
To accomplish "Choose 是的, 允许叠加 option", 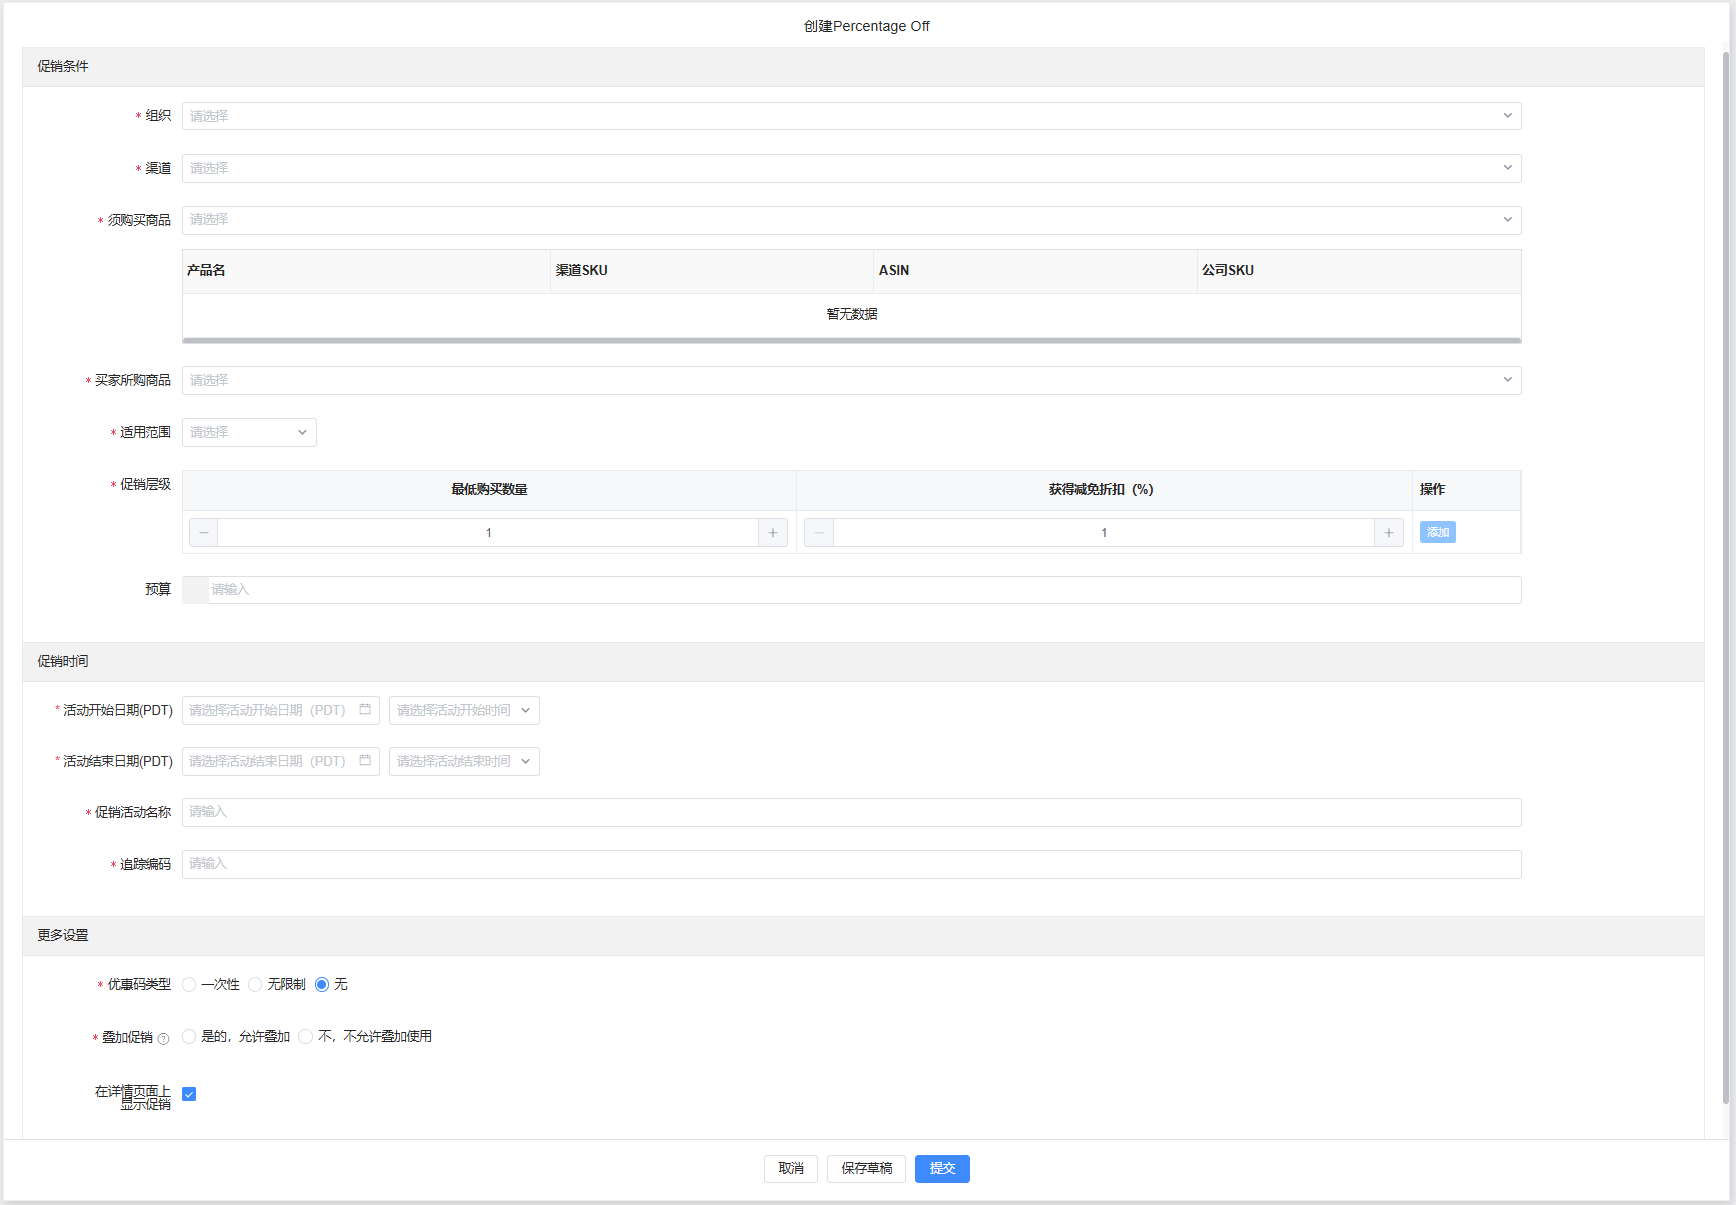I will 190,1037.
